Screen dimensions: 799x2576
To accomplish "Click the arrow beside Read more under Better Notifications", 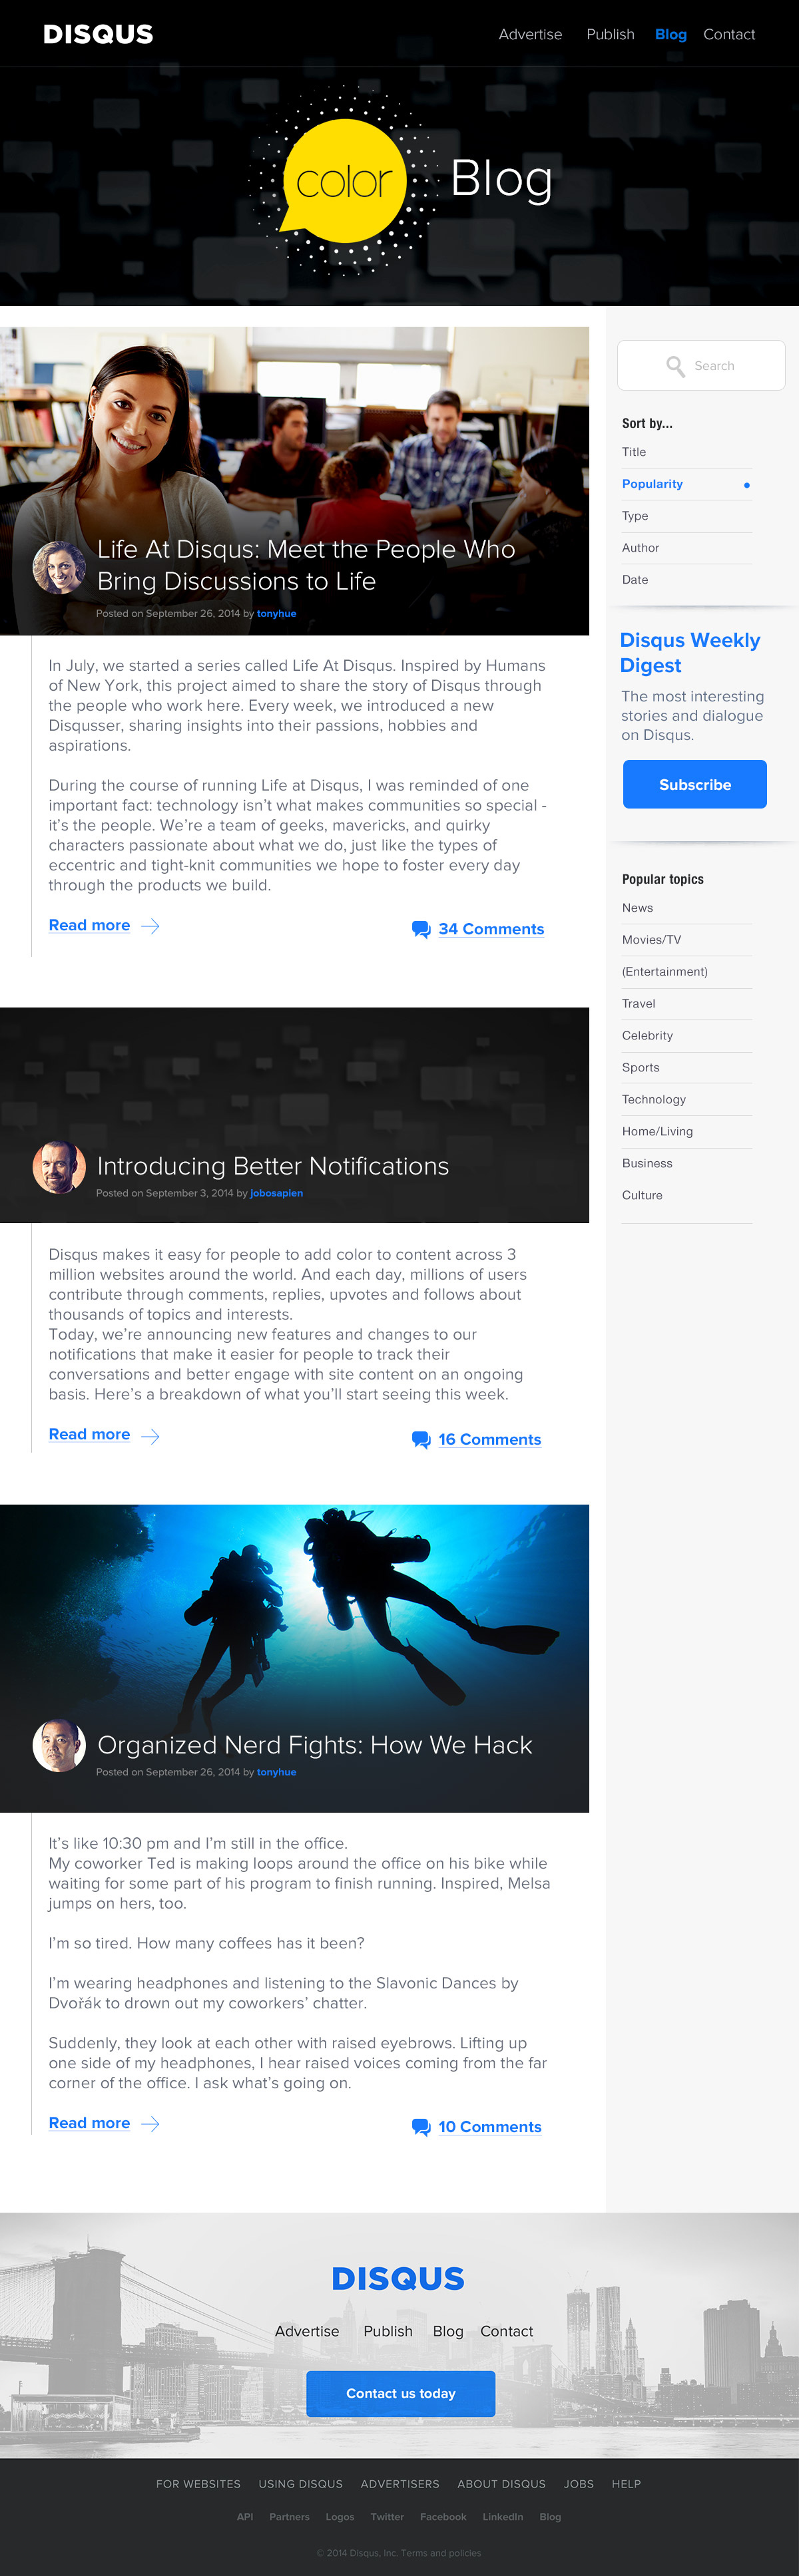I will coord(150,1436).
